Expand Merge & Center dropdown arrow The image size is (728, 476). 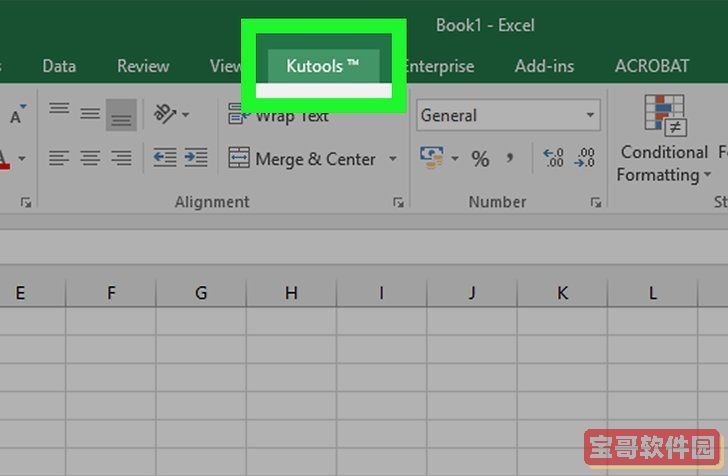(x=393, y=159)
